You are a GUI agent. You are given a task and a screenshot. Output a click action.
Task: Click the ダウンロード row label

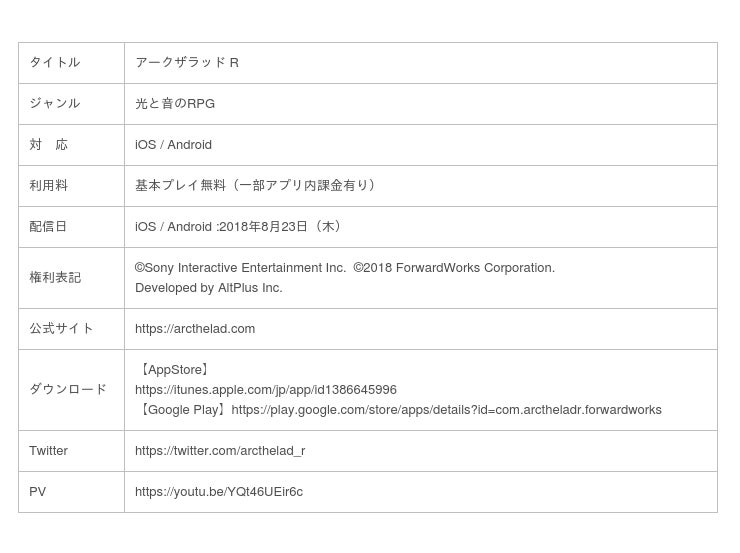tap(68, 390)
